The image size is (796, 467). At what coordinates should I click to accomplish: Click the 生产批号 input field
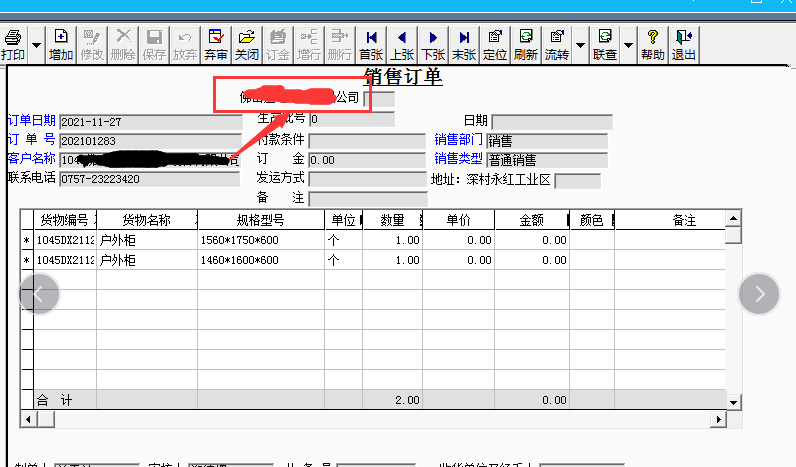coord(352,119)
